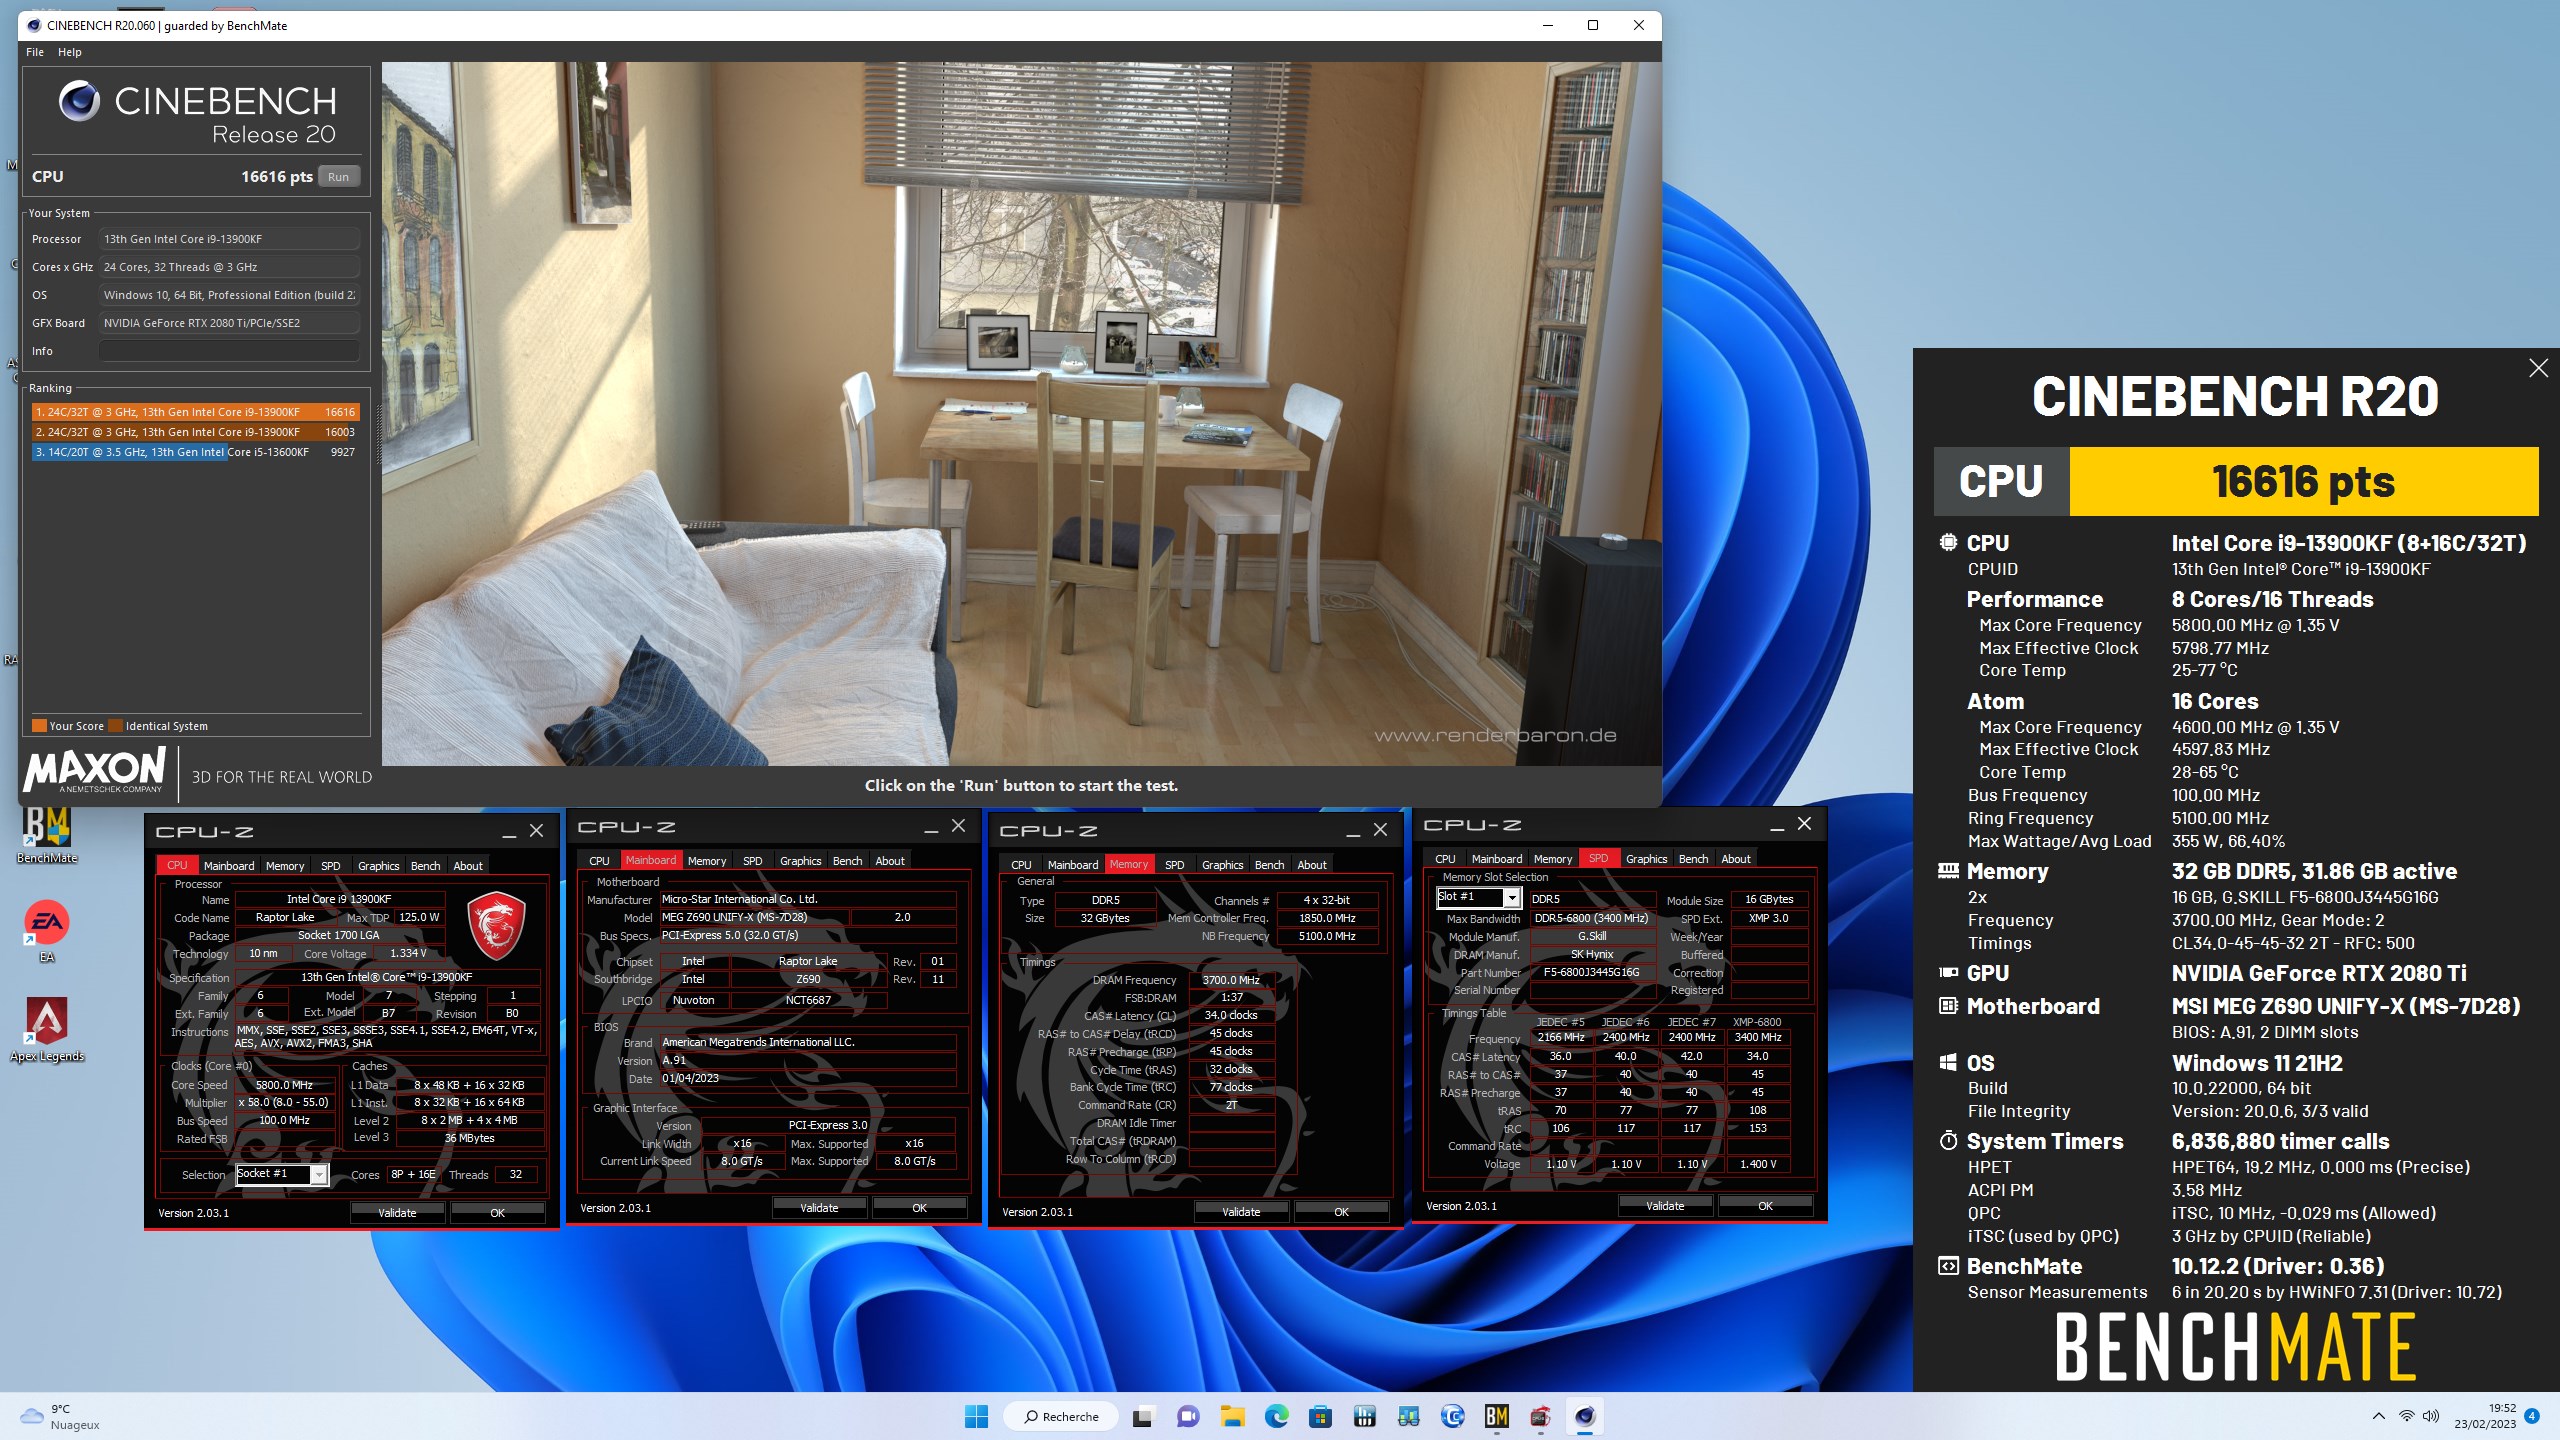Open Teams Chat on taskbar
Screen dimensions: 2560x1440
[x=1188, y=1416]
